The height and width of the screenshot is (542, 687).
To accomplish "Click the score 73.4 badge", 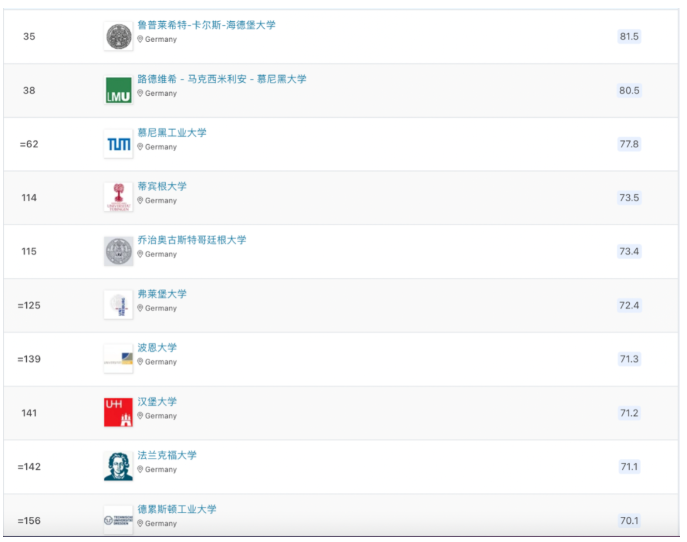I will [x=629, y=251].
